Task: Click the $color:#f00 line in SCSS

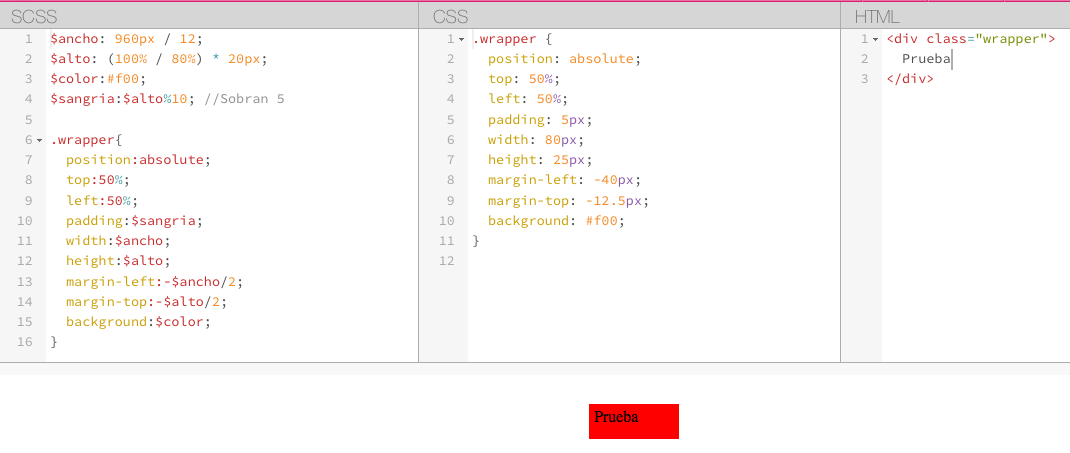Action: 98,79
